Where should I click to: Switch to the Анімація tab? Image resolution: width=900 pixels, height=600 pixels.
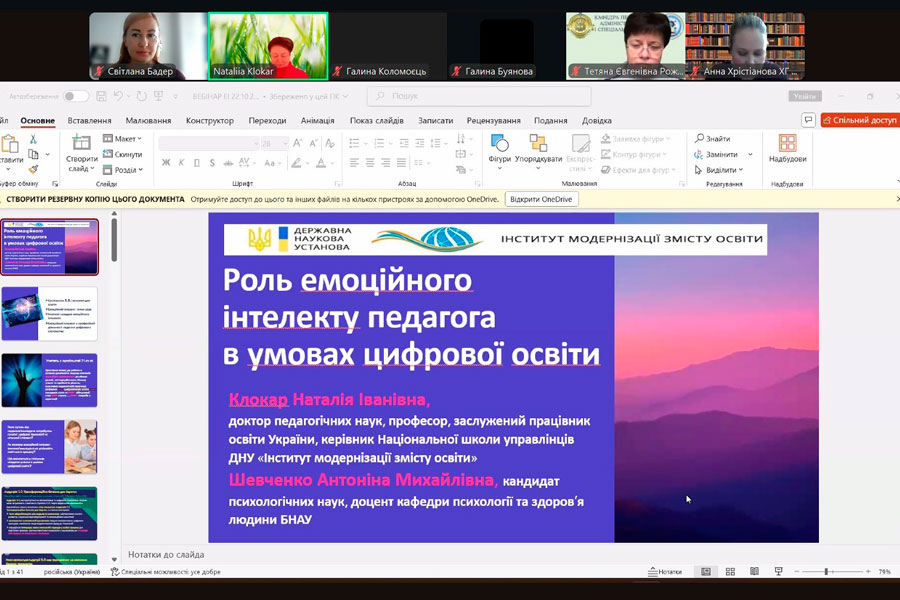click(317, 120)
